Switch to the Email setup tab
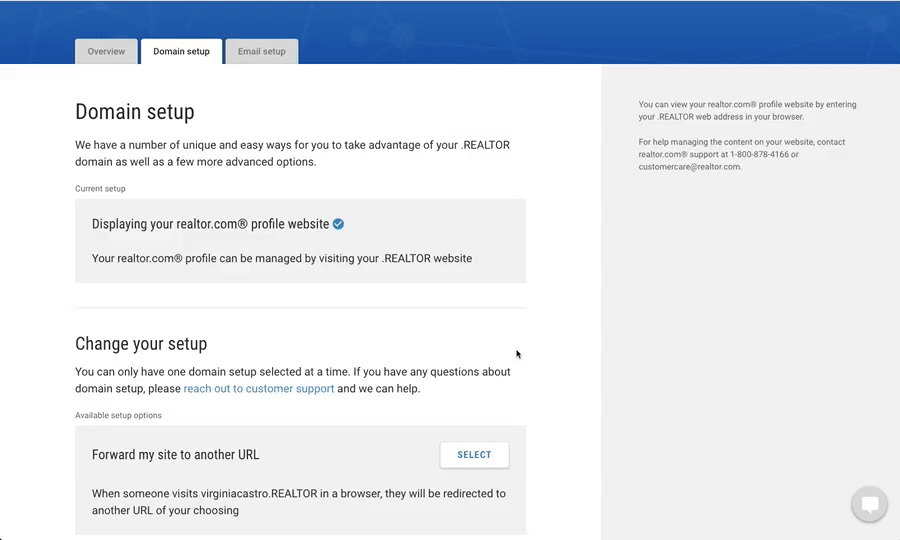Image resolution: width=900 pixels, height=540 pixels. click(262, 52)
